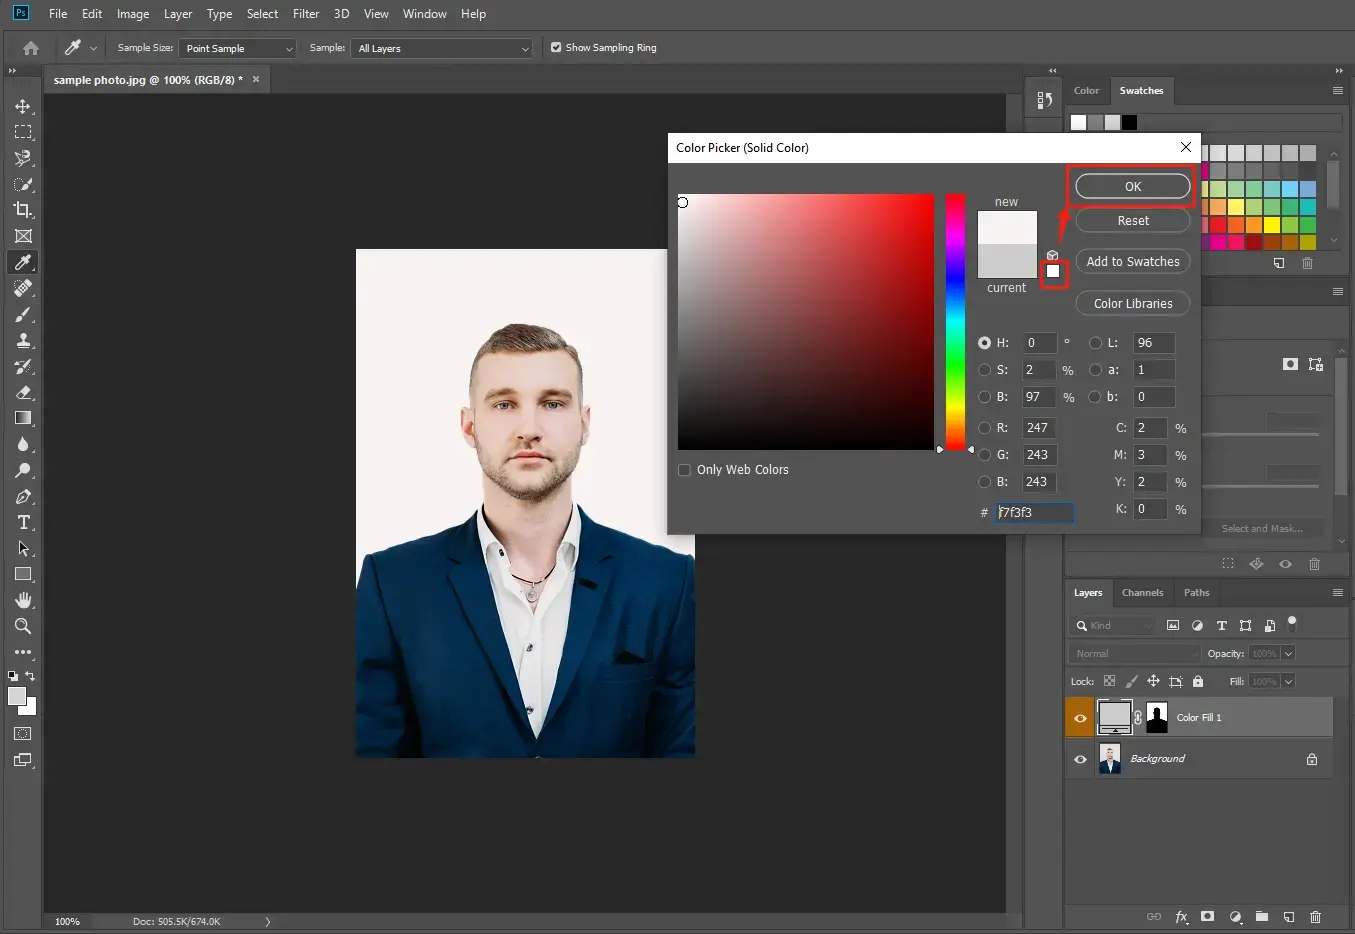Open the Swatches panel menu
The height and width of the screenshot is (934, 1355).
1338,90
